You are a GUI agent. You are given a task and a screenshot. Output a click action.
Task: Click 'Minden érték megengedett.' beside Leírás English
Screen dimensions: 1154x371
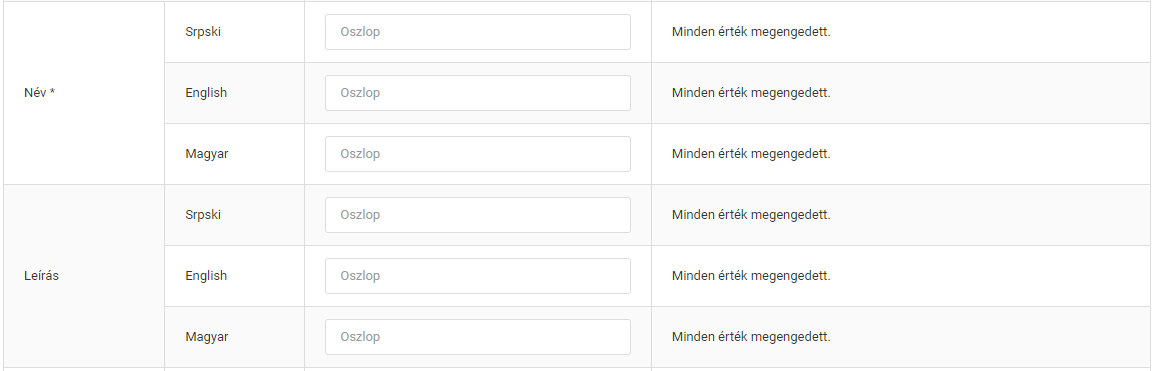tap(751, 276)
